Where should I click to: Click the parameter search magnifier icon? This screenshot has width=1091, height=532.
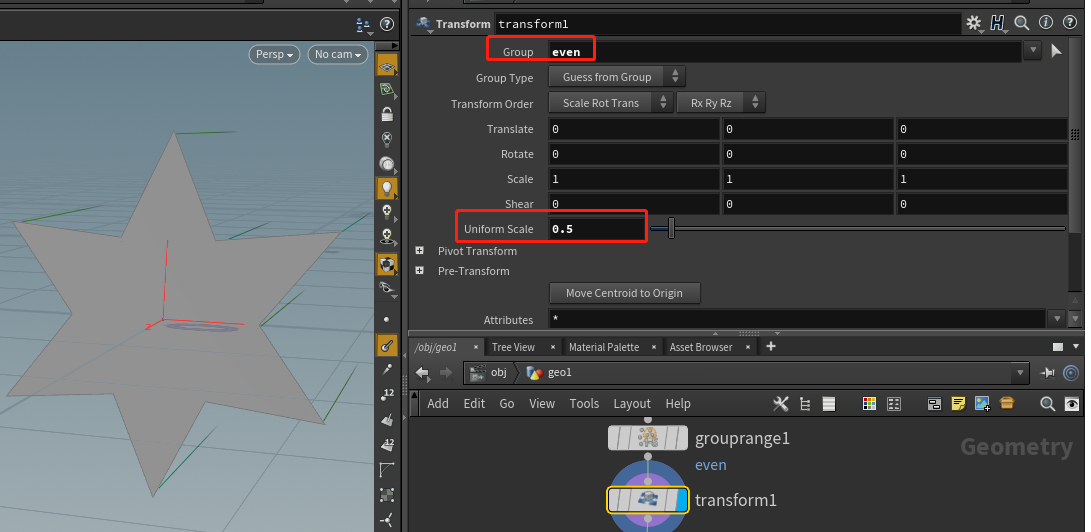pos(1021,23)
